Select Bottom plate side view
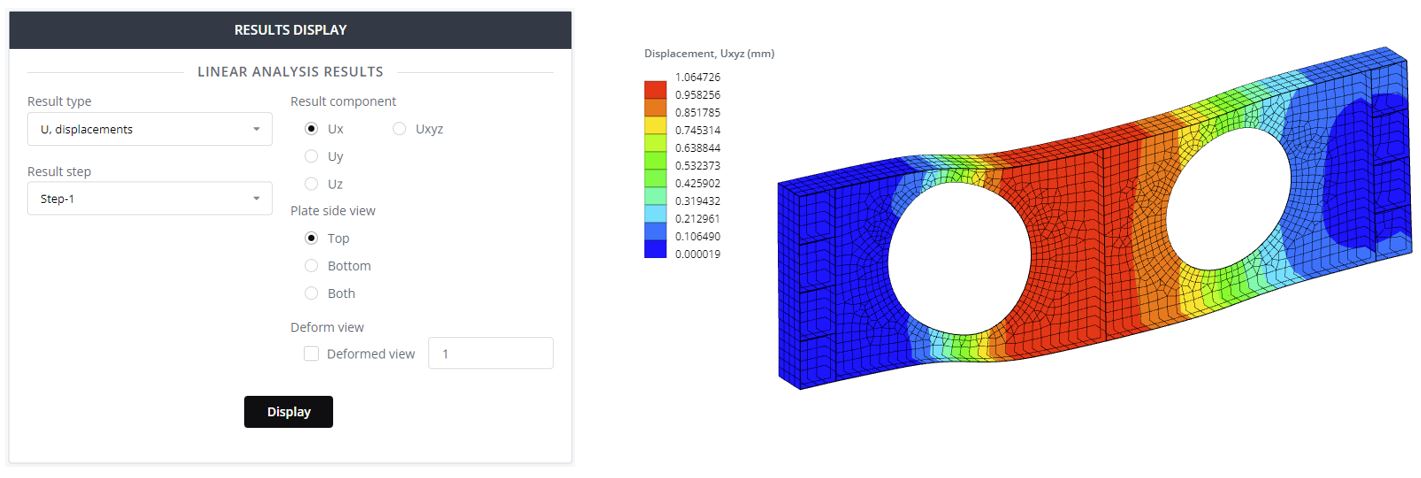Image resolution: width=1421 pixels, height=478 pixels. pos(311,266)
